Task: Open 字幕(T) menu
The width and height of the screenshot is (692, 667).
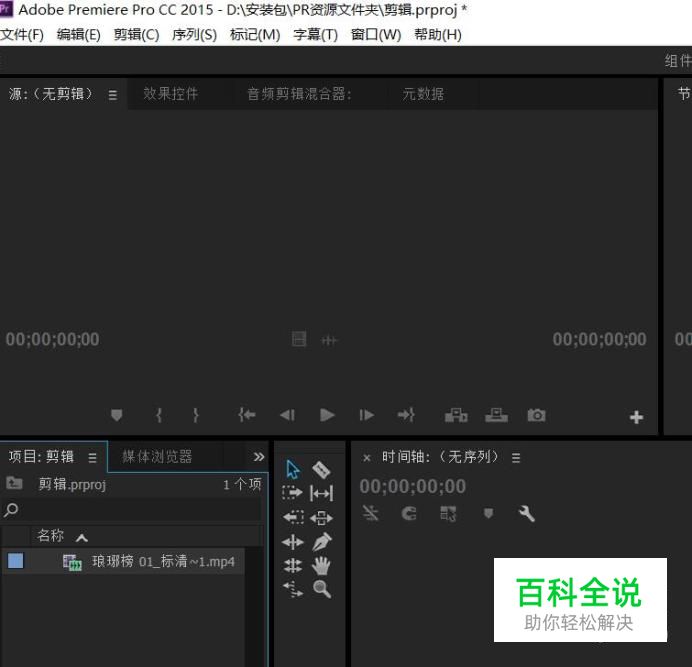Action: [316, 34]
